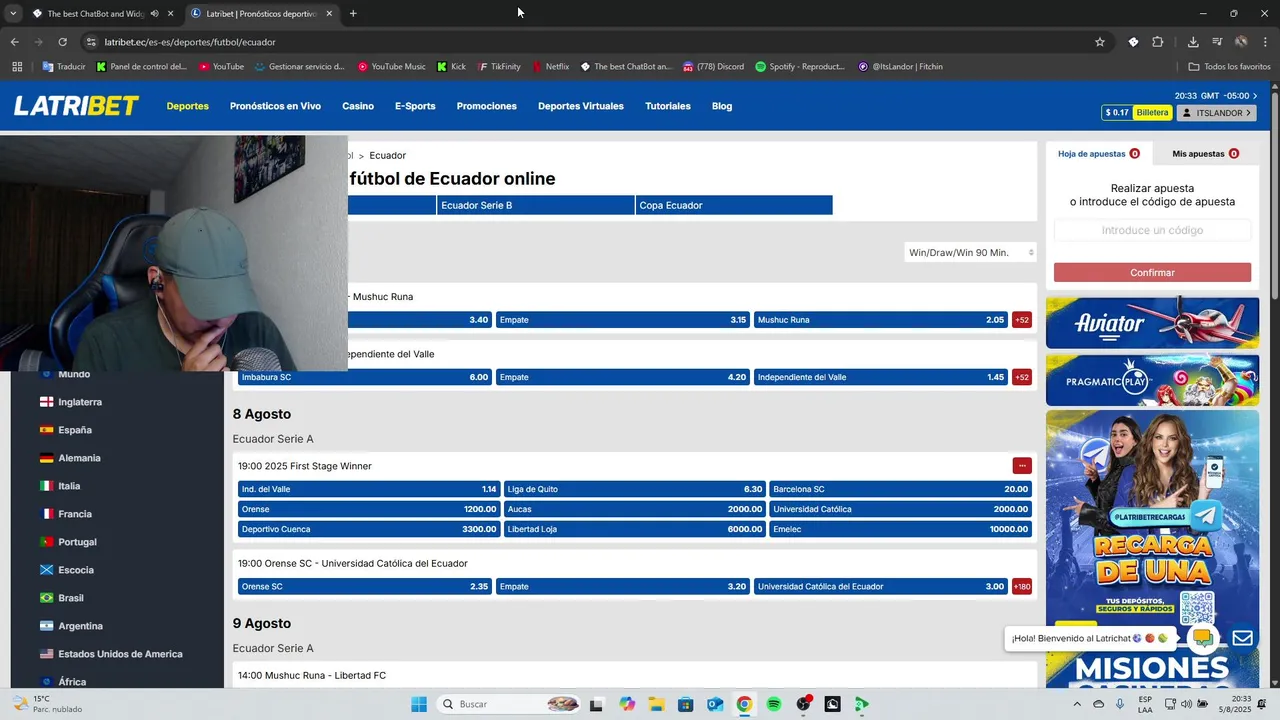Open a new browser tab with plus
Viewport: 1280px width, 720px height.
(353, 14)
